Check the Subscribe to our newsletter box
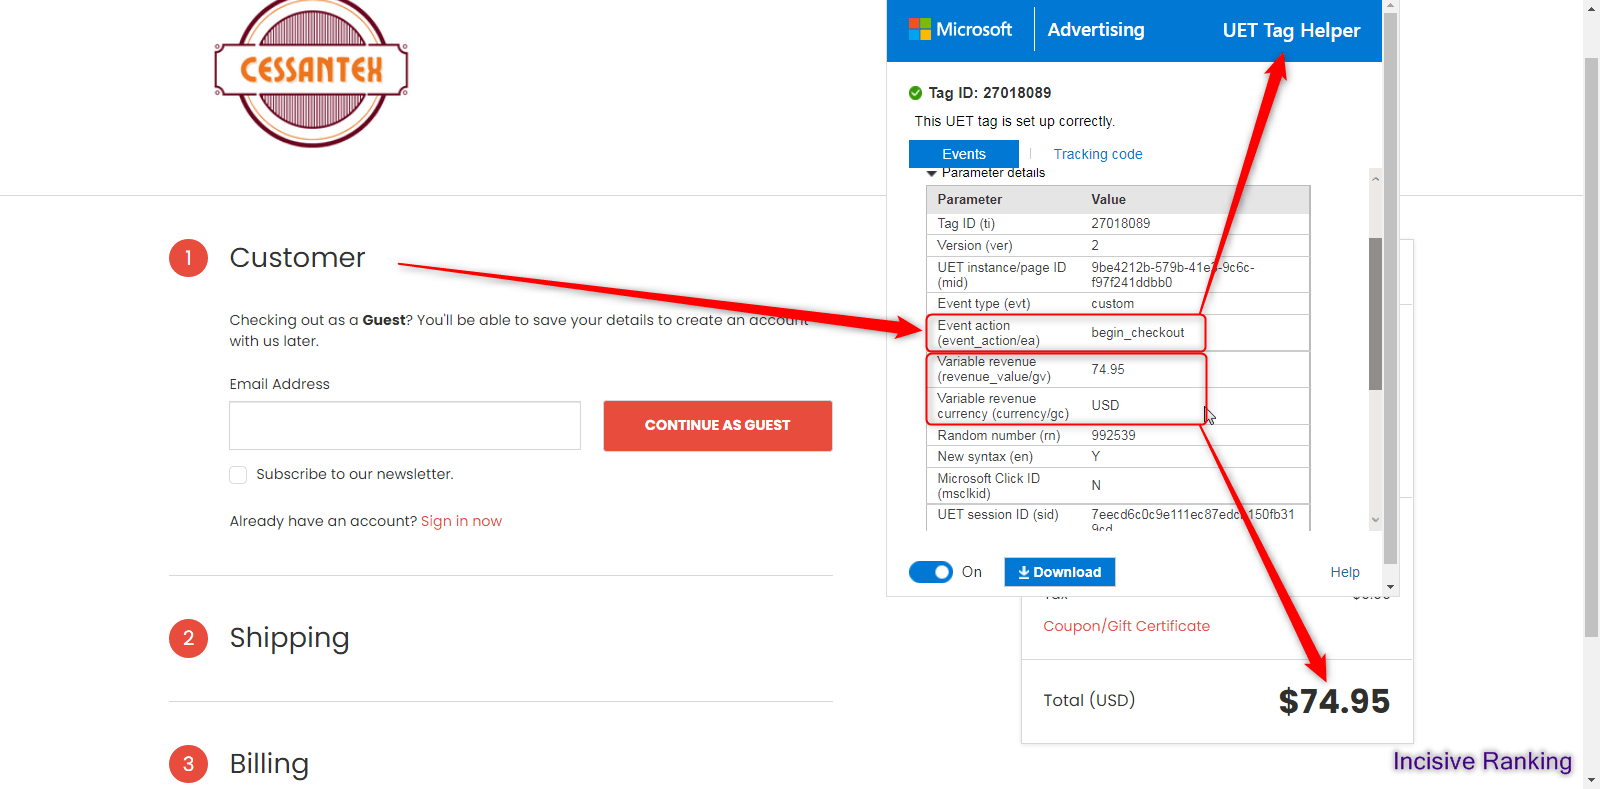The width and height of the screenshot is (1600, 789). coord(238,475)
